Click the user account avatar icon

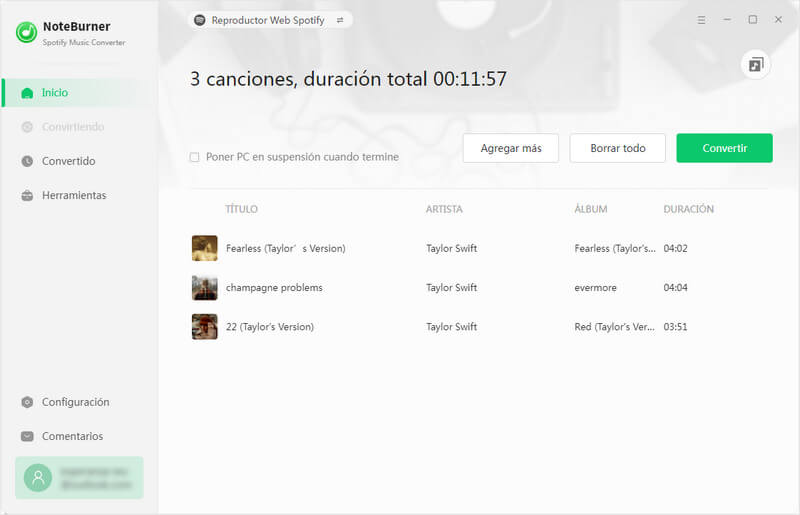pyautogui.click(x=38, y=478)
